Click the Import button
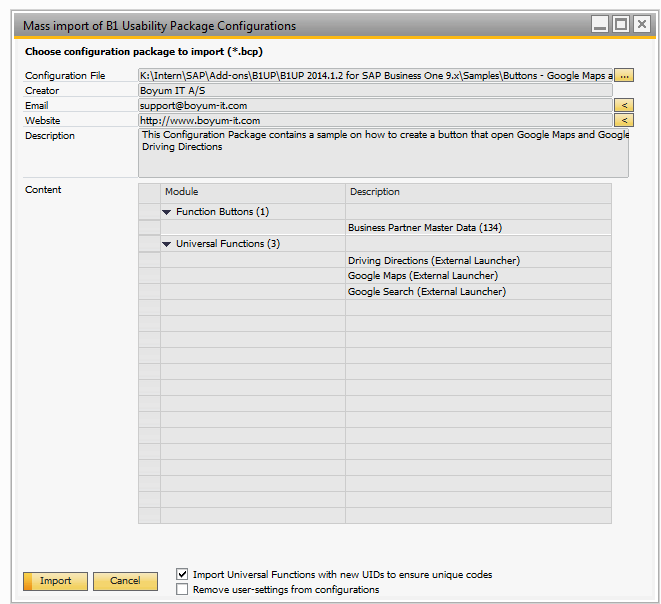 click(x=55, y=581)
